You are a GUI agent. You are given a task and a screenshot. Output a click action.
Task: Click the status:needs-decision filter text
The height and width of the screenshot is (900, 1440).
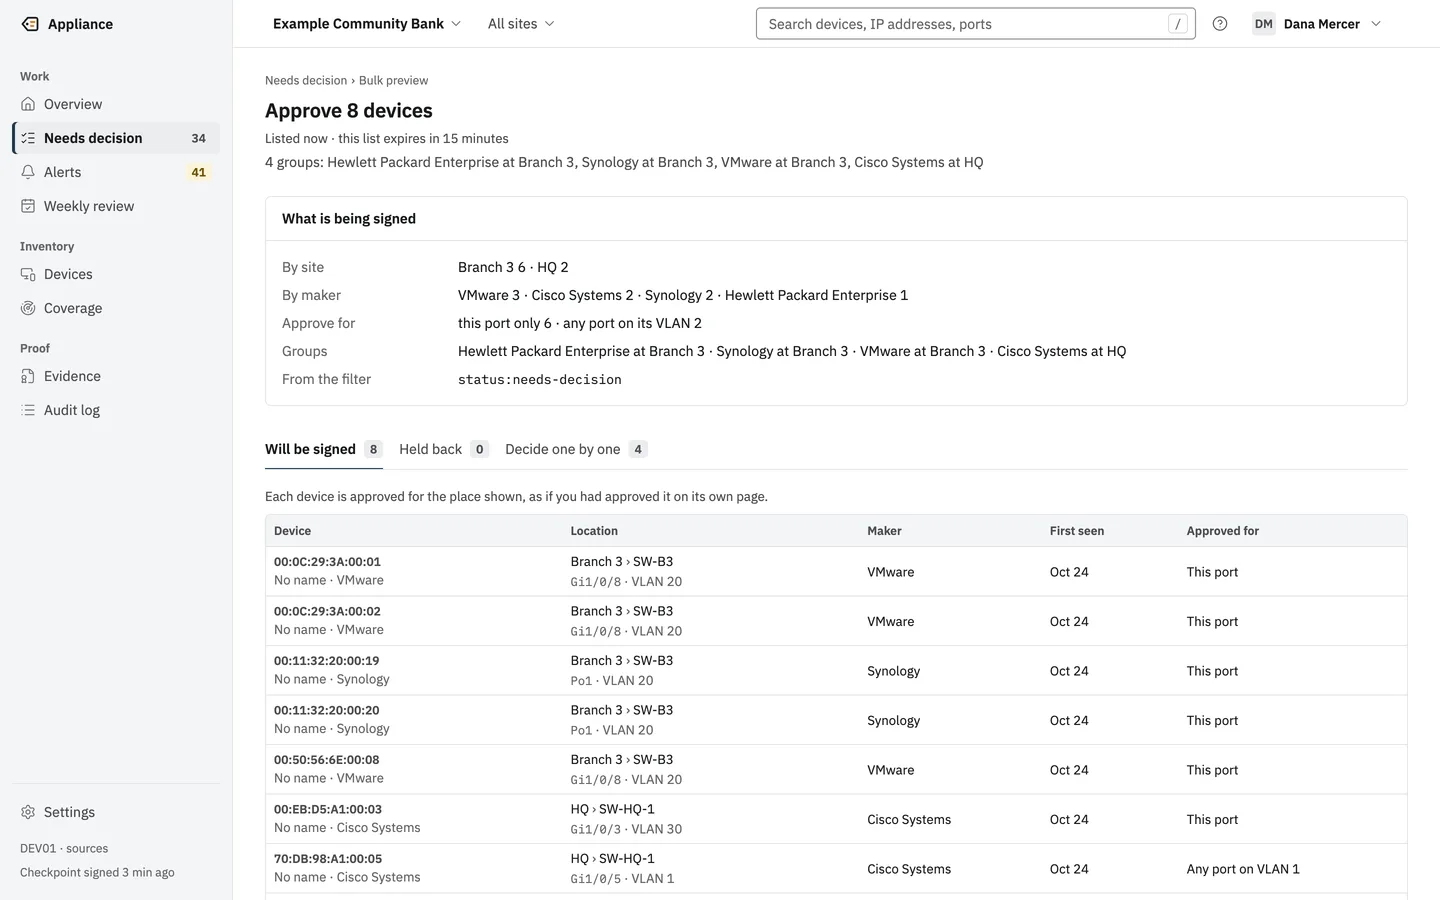(x=540, y=380)
